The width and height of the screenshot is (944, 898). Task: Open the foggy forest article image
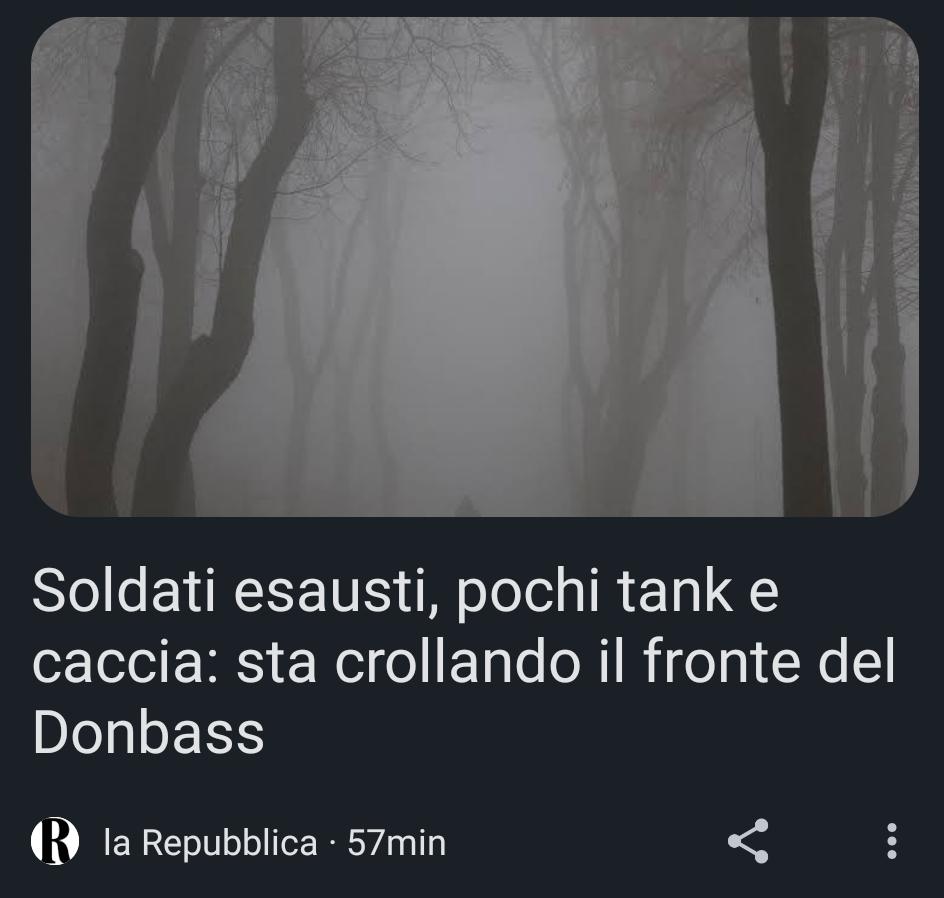pos(474,267)
